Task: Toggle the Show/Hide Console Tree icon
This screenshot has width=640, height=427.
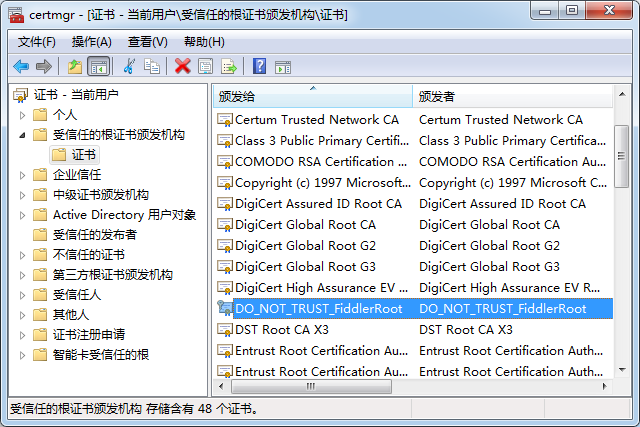Action: point(98,66)
